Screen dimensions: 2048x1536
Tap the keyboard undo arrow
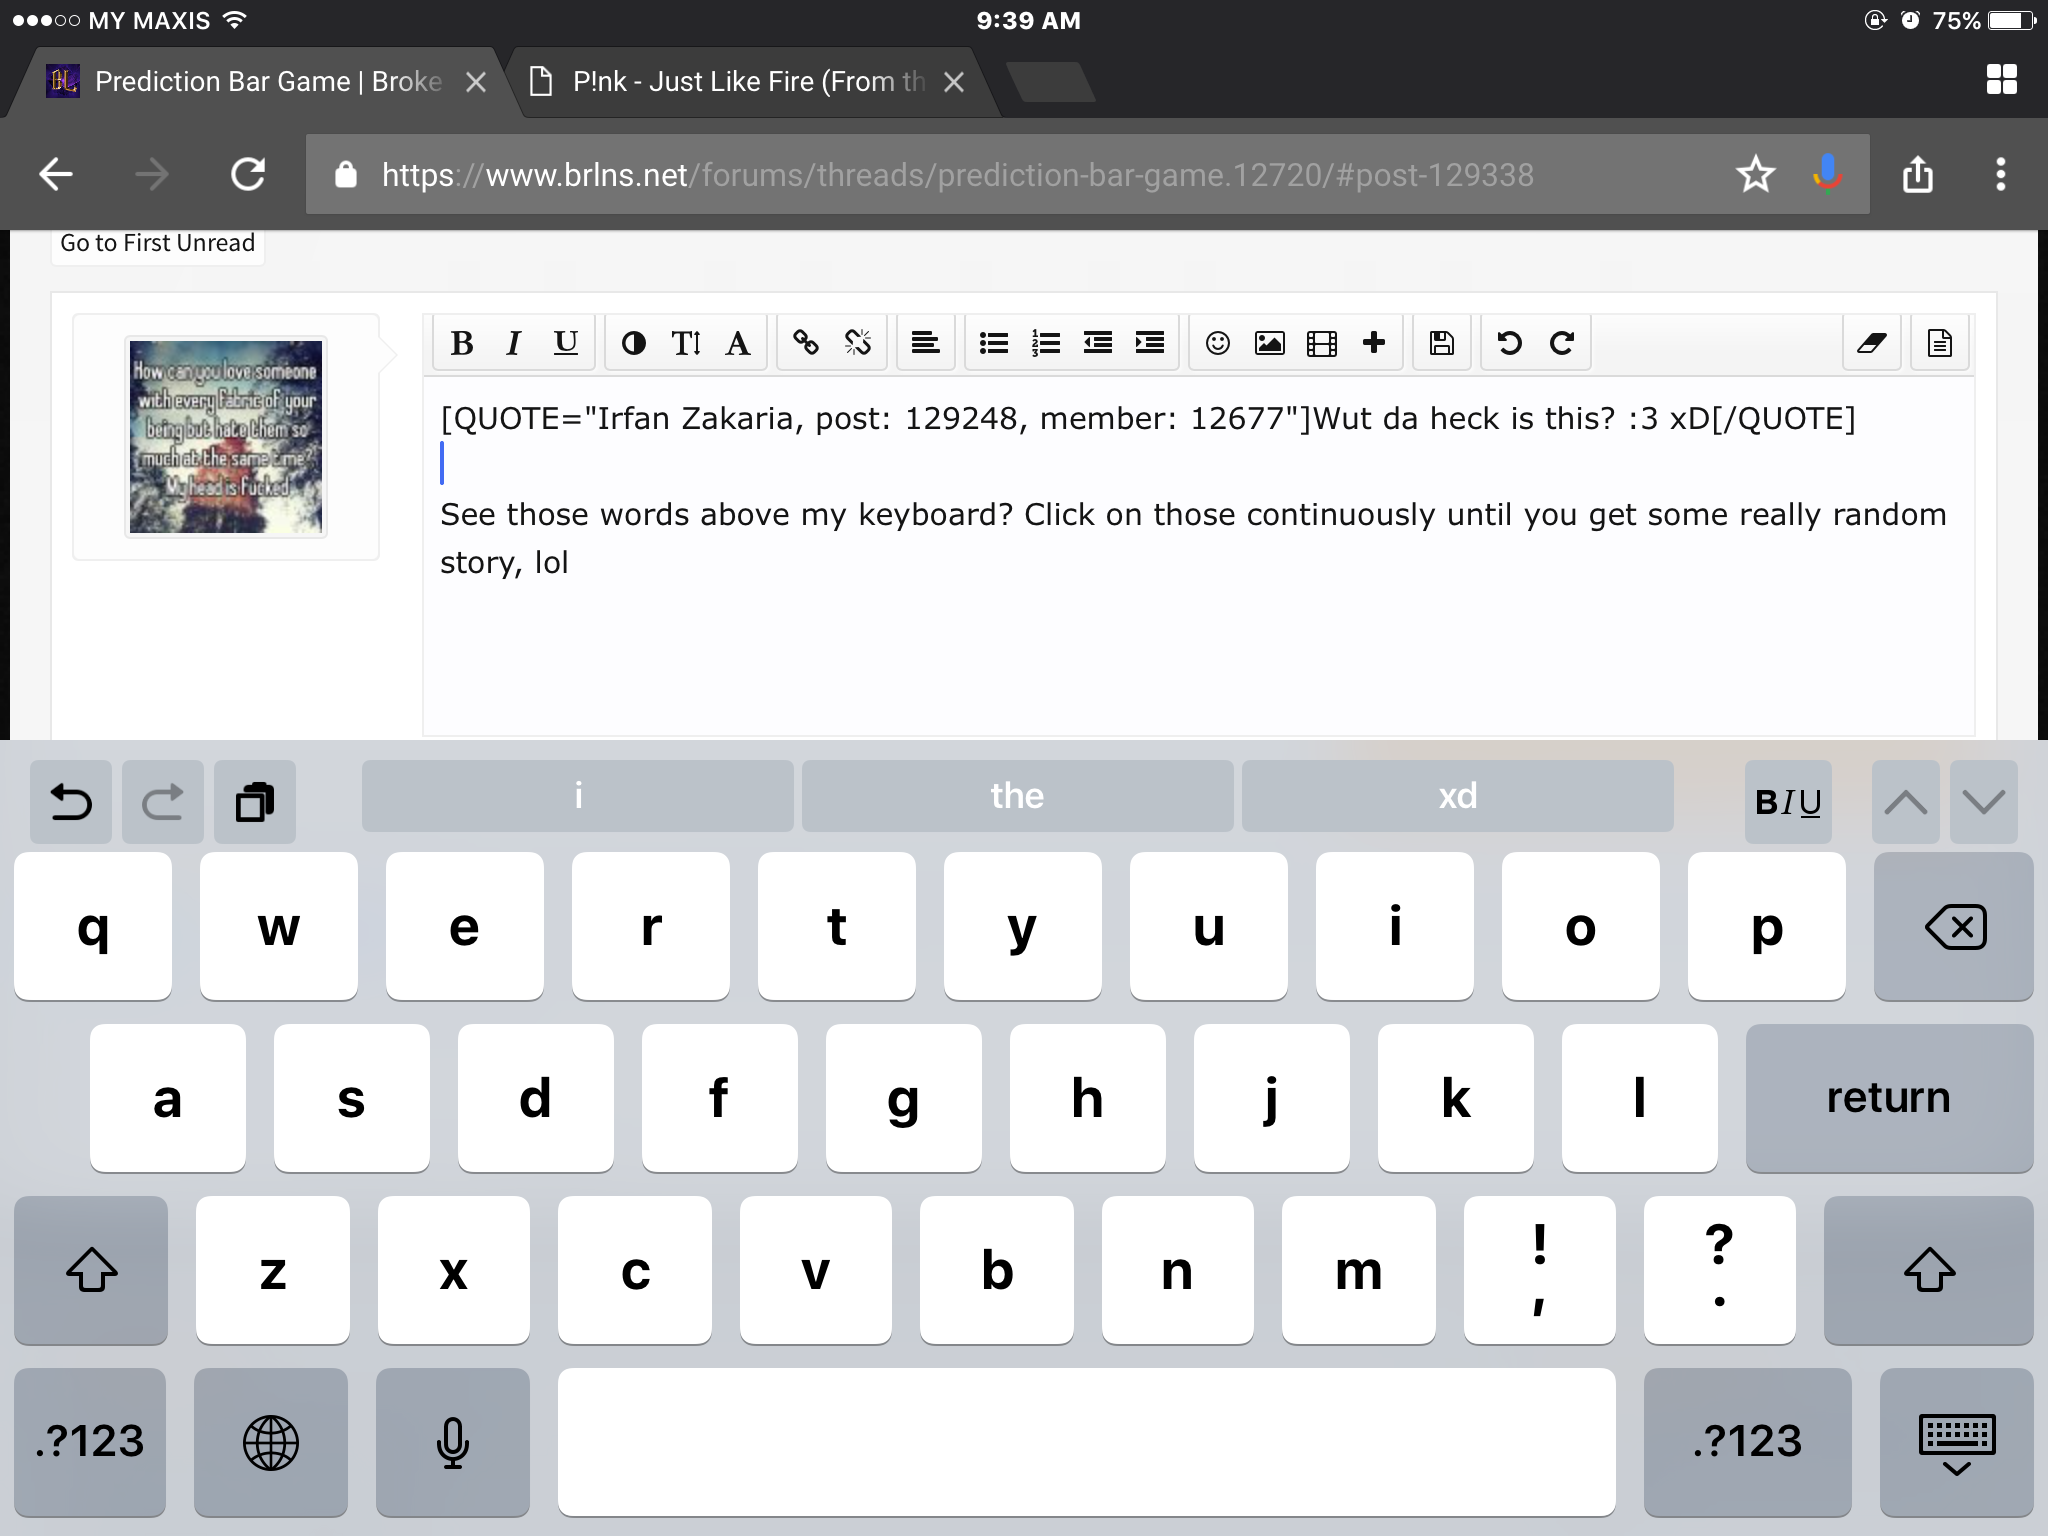click(x=71, y=802)
